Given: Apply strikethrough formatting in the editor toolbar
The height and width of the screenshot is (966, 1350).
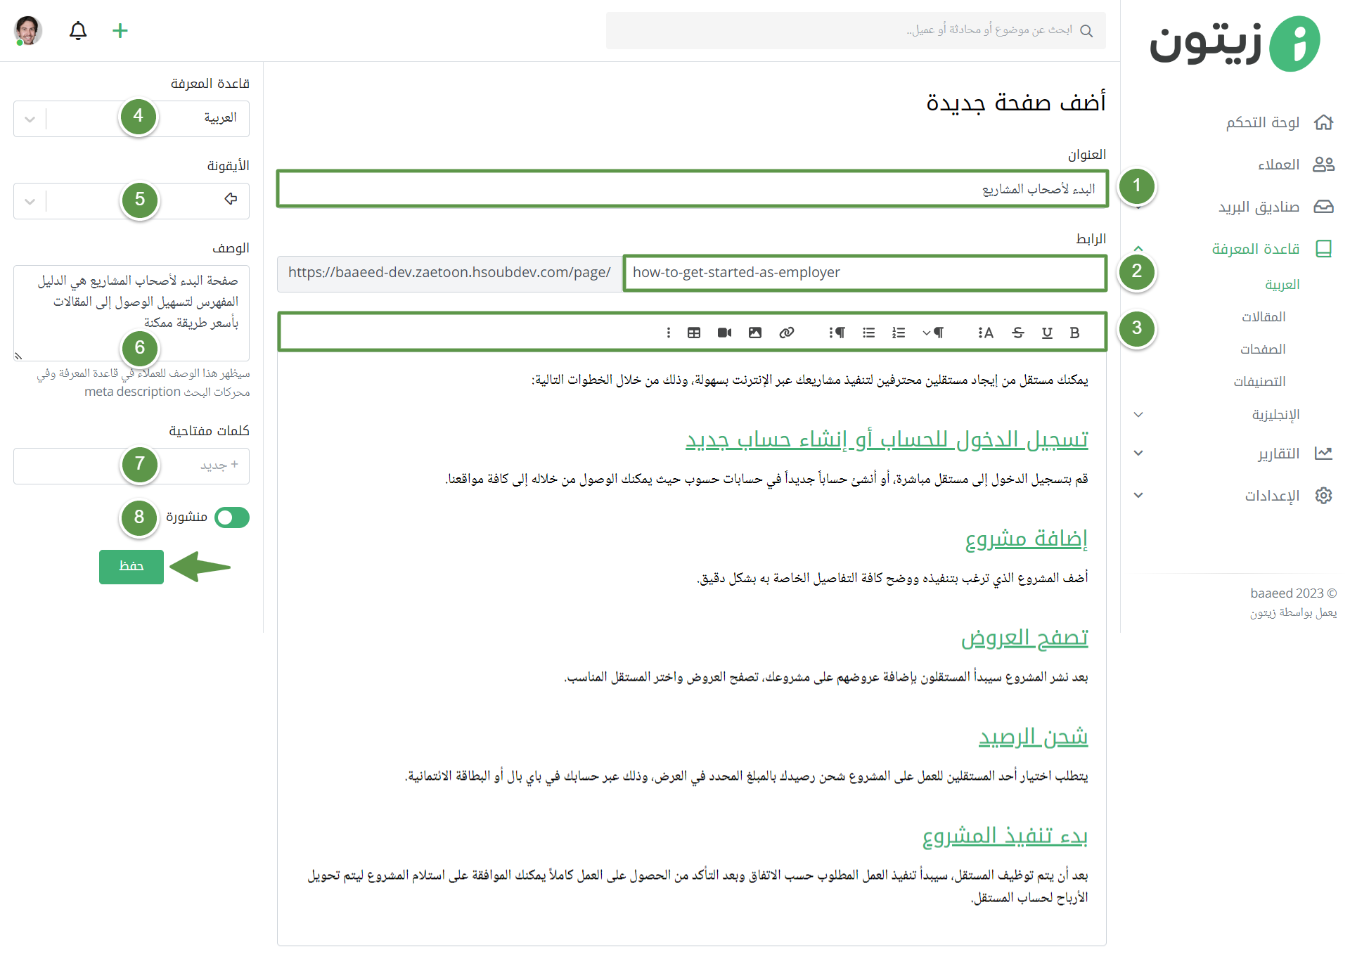Looking at the screenshot, I should [1018, 333].
